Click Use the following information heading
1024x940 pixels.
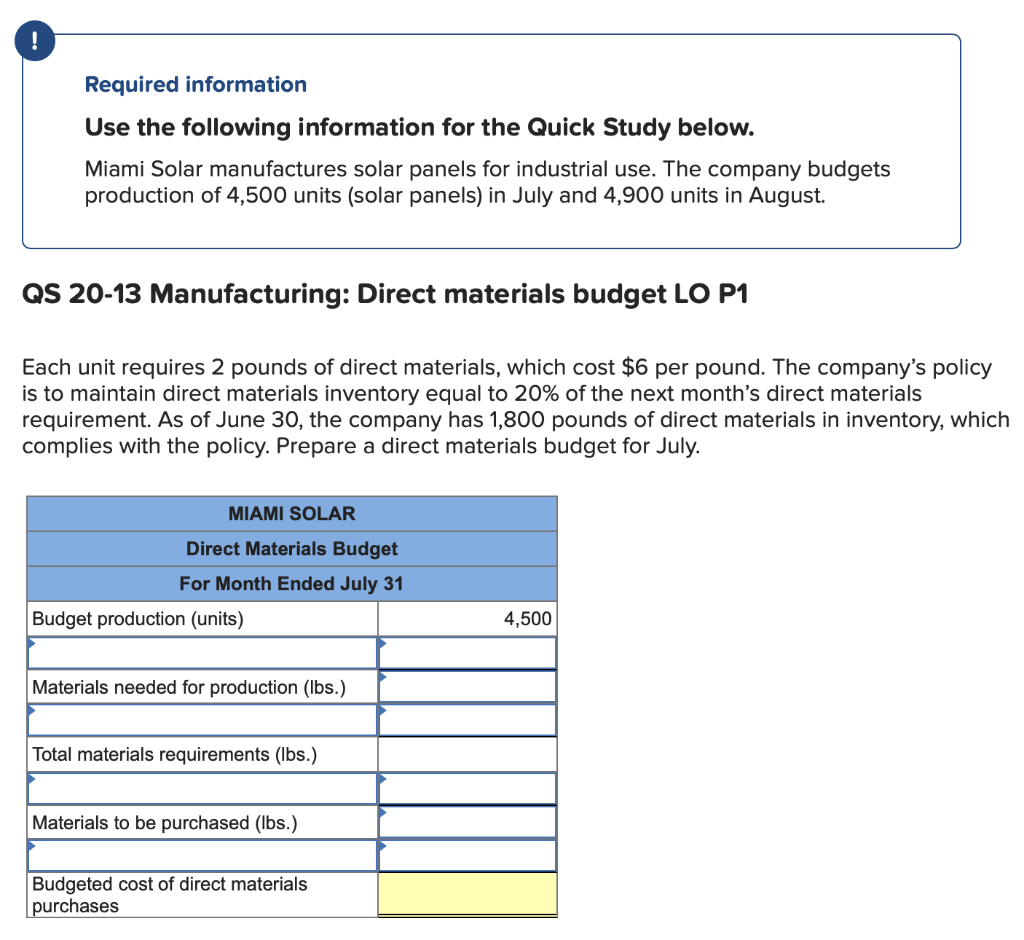point(419,127)
